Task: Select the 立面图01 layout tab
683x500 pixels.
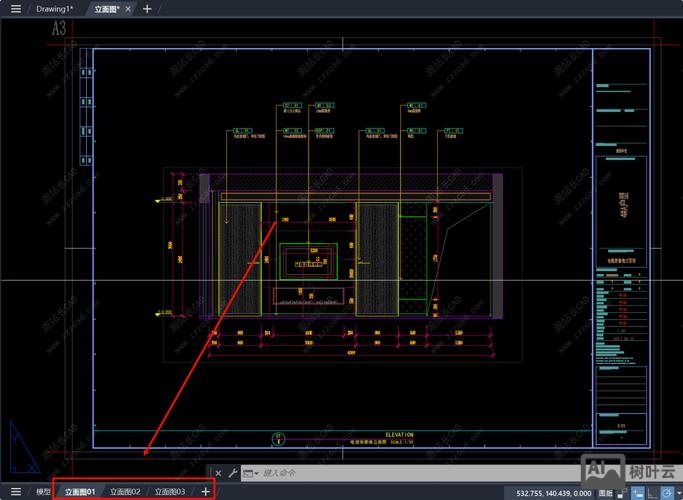Action: click(80, 491)
